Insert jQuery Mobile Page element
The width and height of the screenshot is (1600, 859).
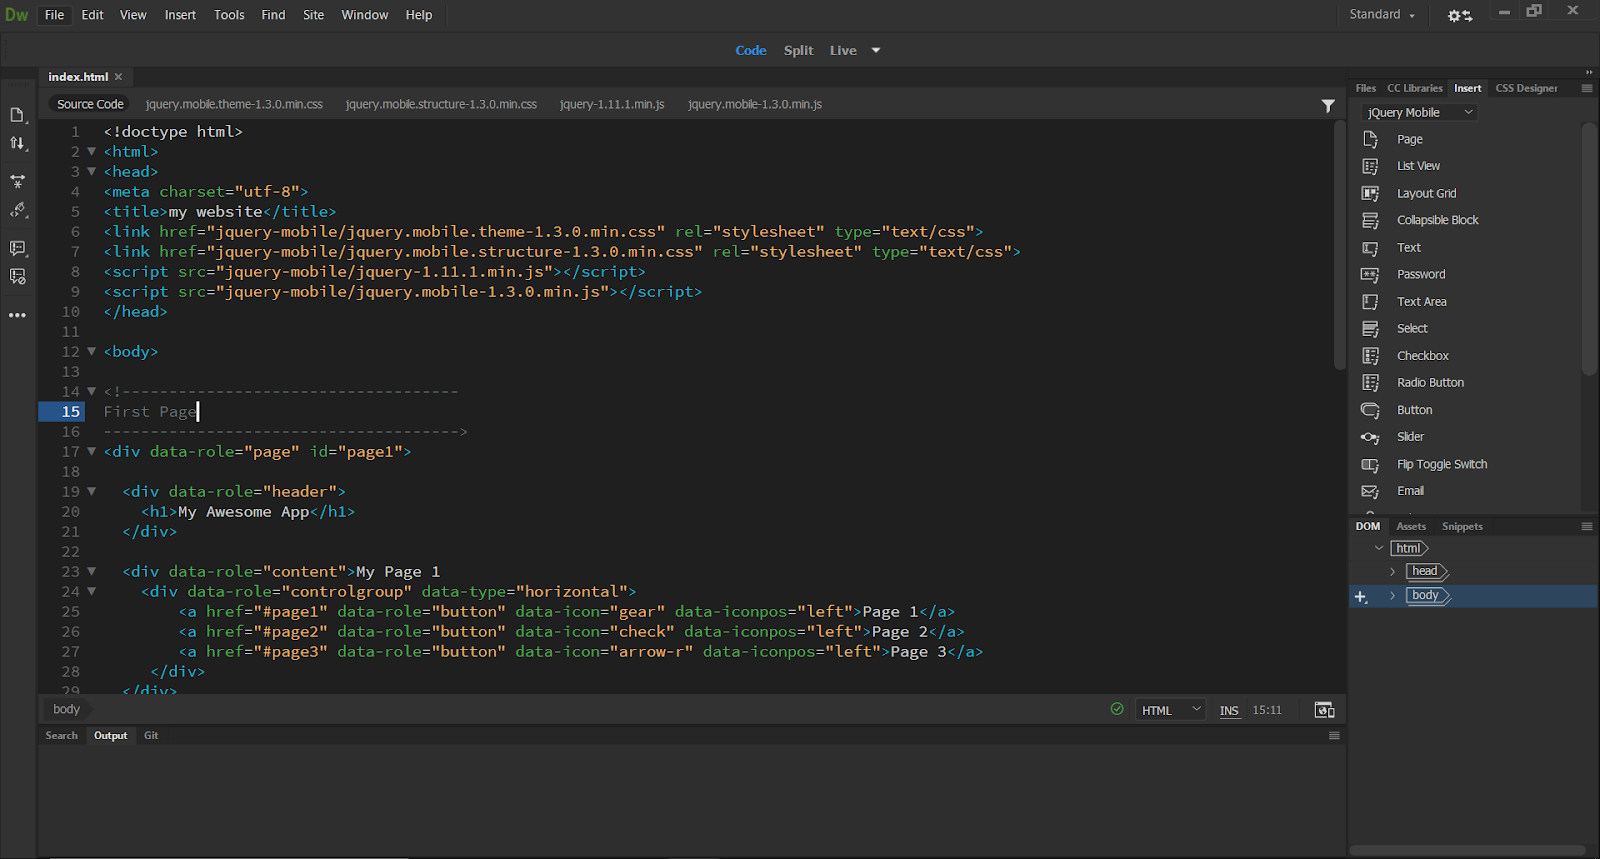tap(1409, 140)
